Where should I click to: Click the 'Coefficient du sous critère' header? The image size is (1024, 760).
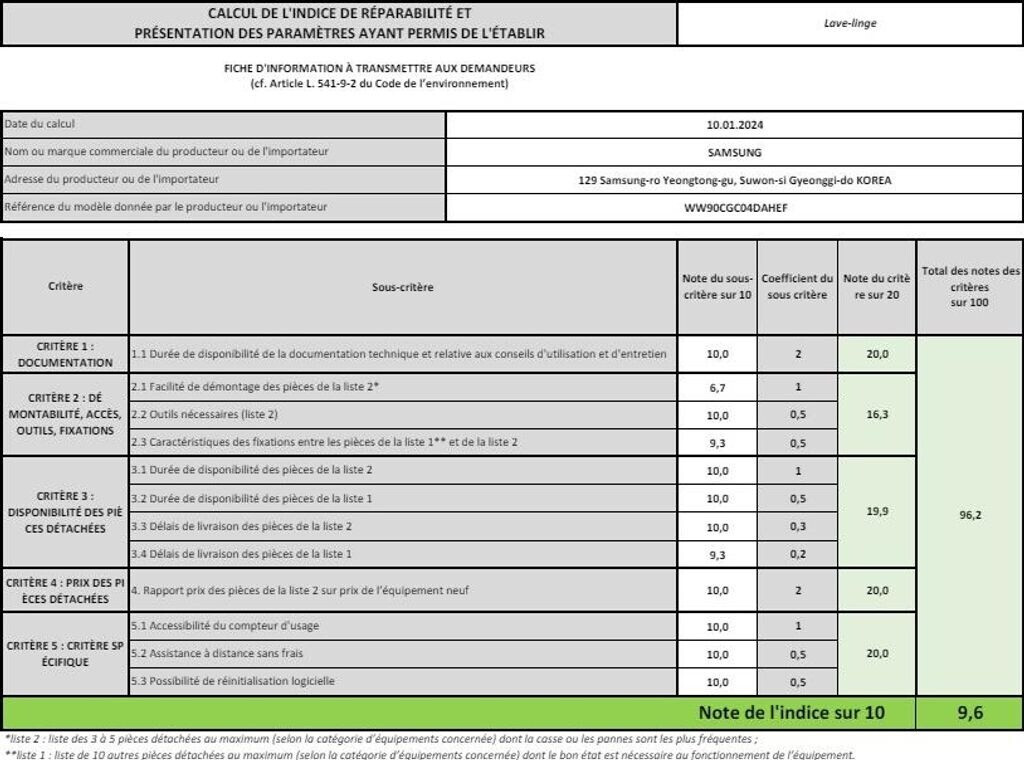click(x=796, y=287)
